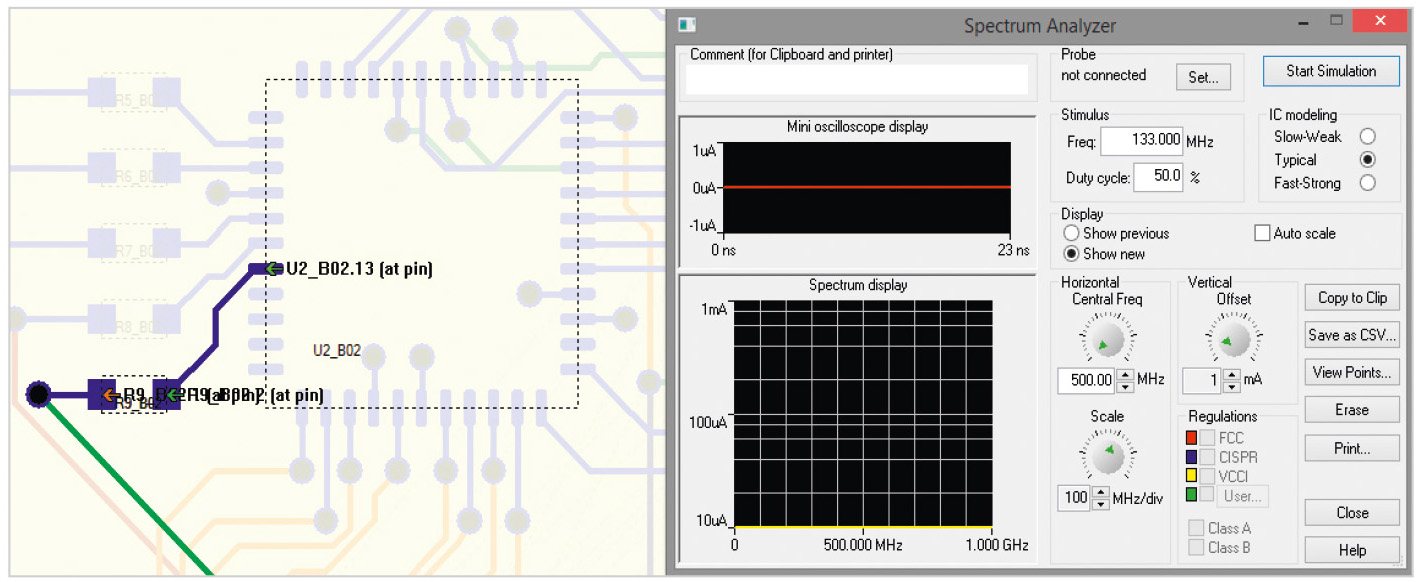Click Start Simulation button
The width and height of the screenshot is (1418, 582).
point(1331,71)
